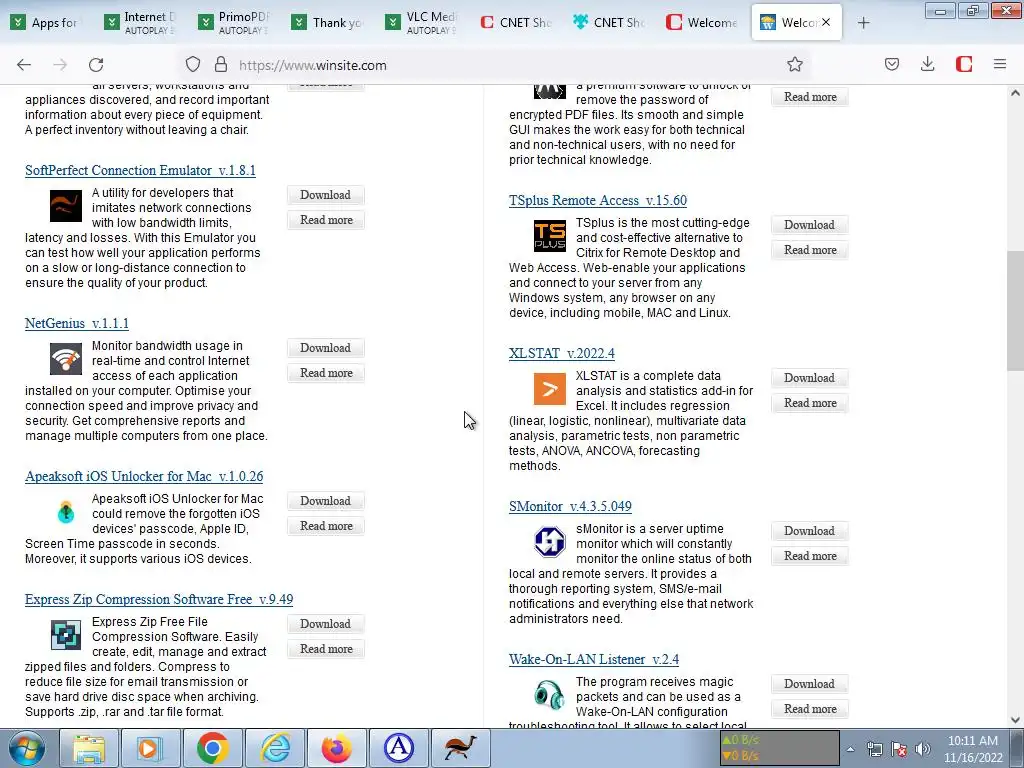Click the orange XLSTAT logo icon
The image size is (1024, 768).
[550, 389]
